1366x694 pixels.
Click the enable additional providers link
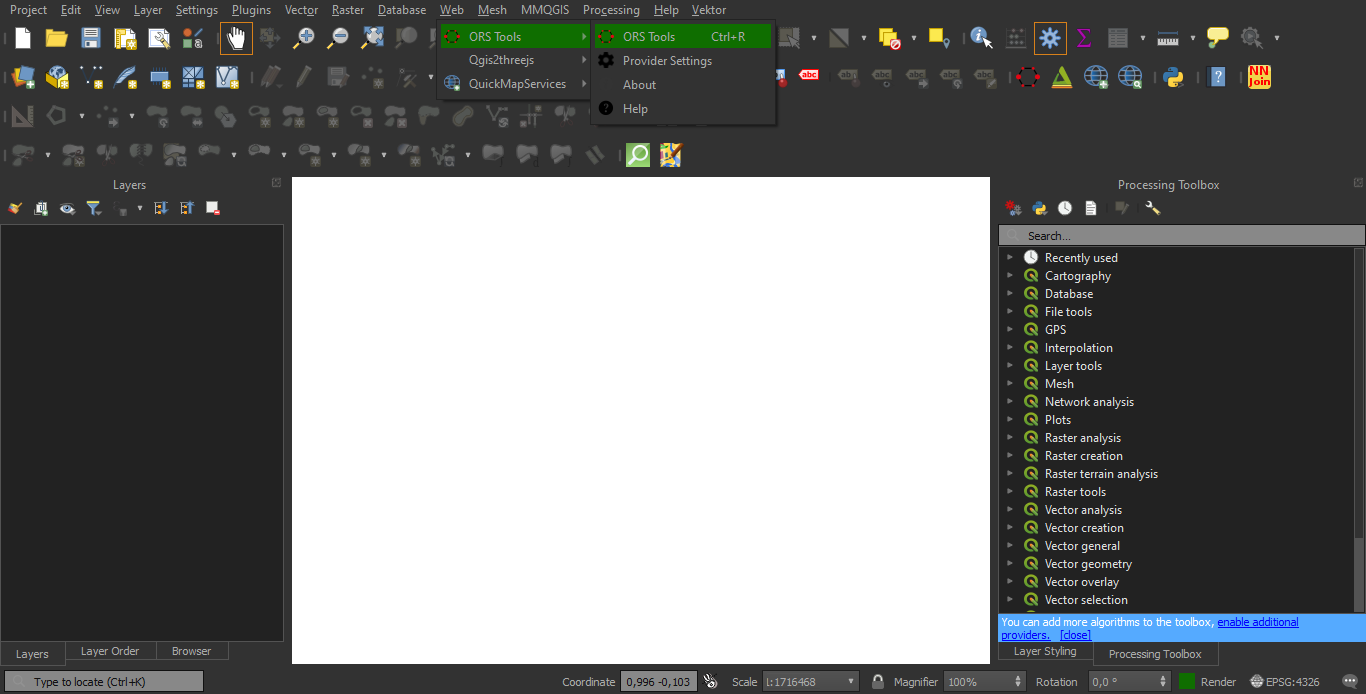point(1257,622)
